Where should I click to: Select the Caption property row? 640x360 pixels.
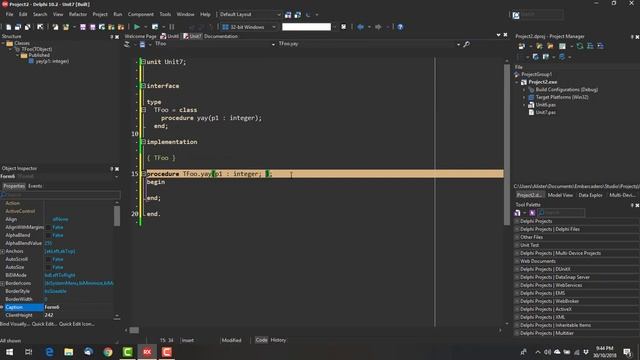[x=57, y=307]
